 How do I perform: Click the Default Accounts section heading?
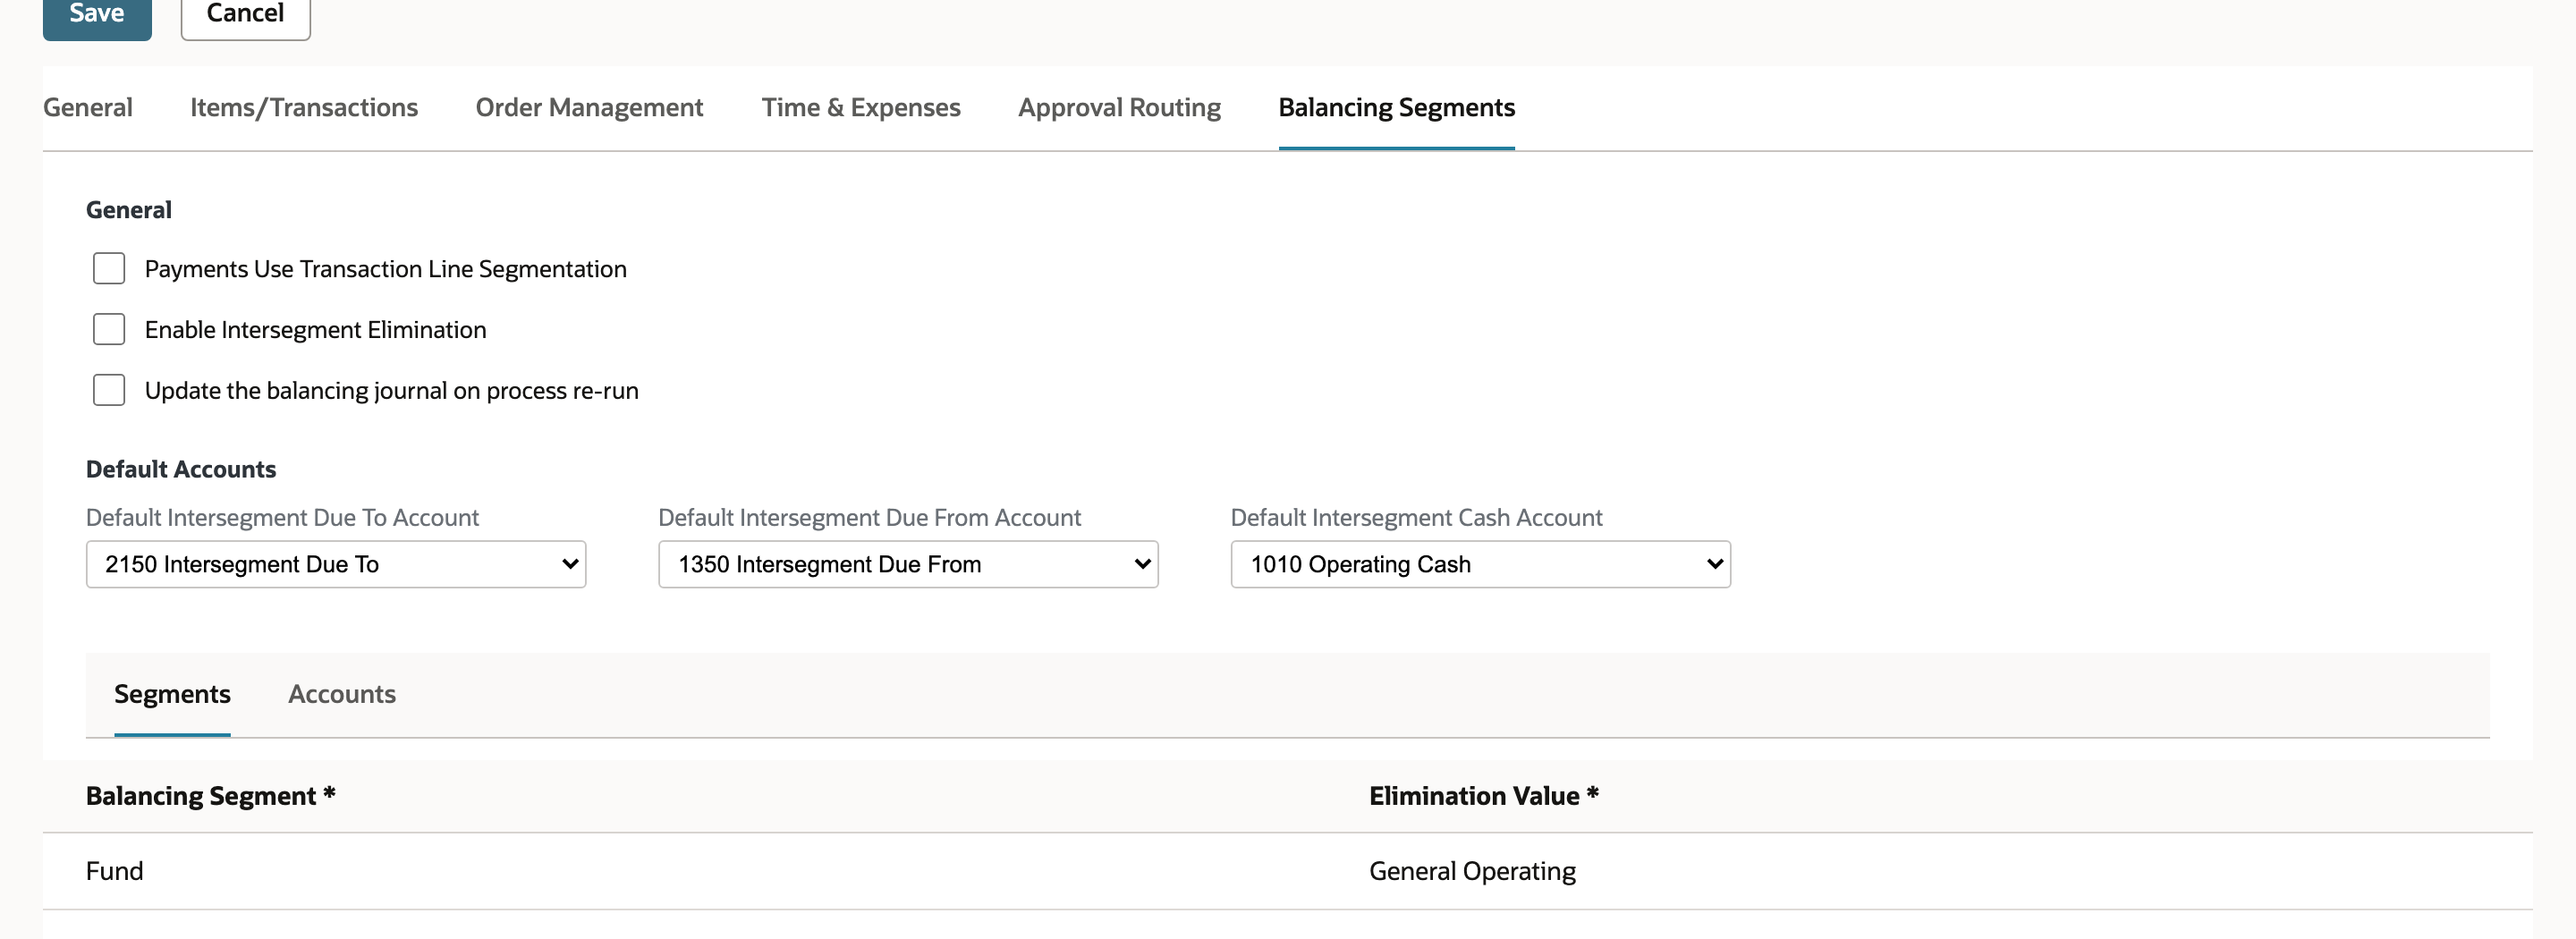(181, 469)
